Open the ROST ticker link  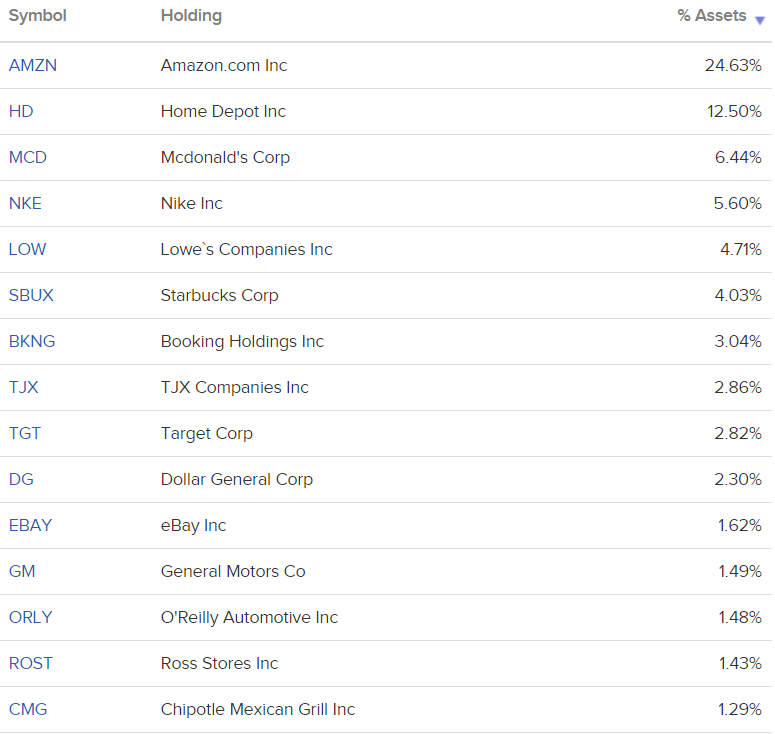pyautogui.click(x=31, y=663)
